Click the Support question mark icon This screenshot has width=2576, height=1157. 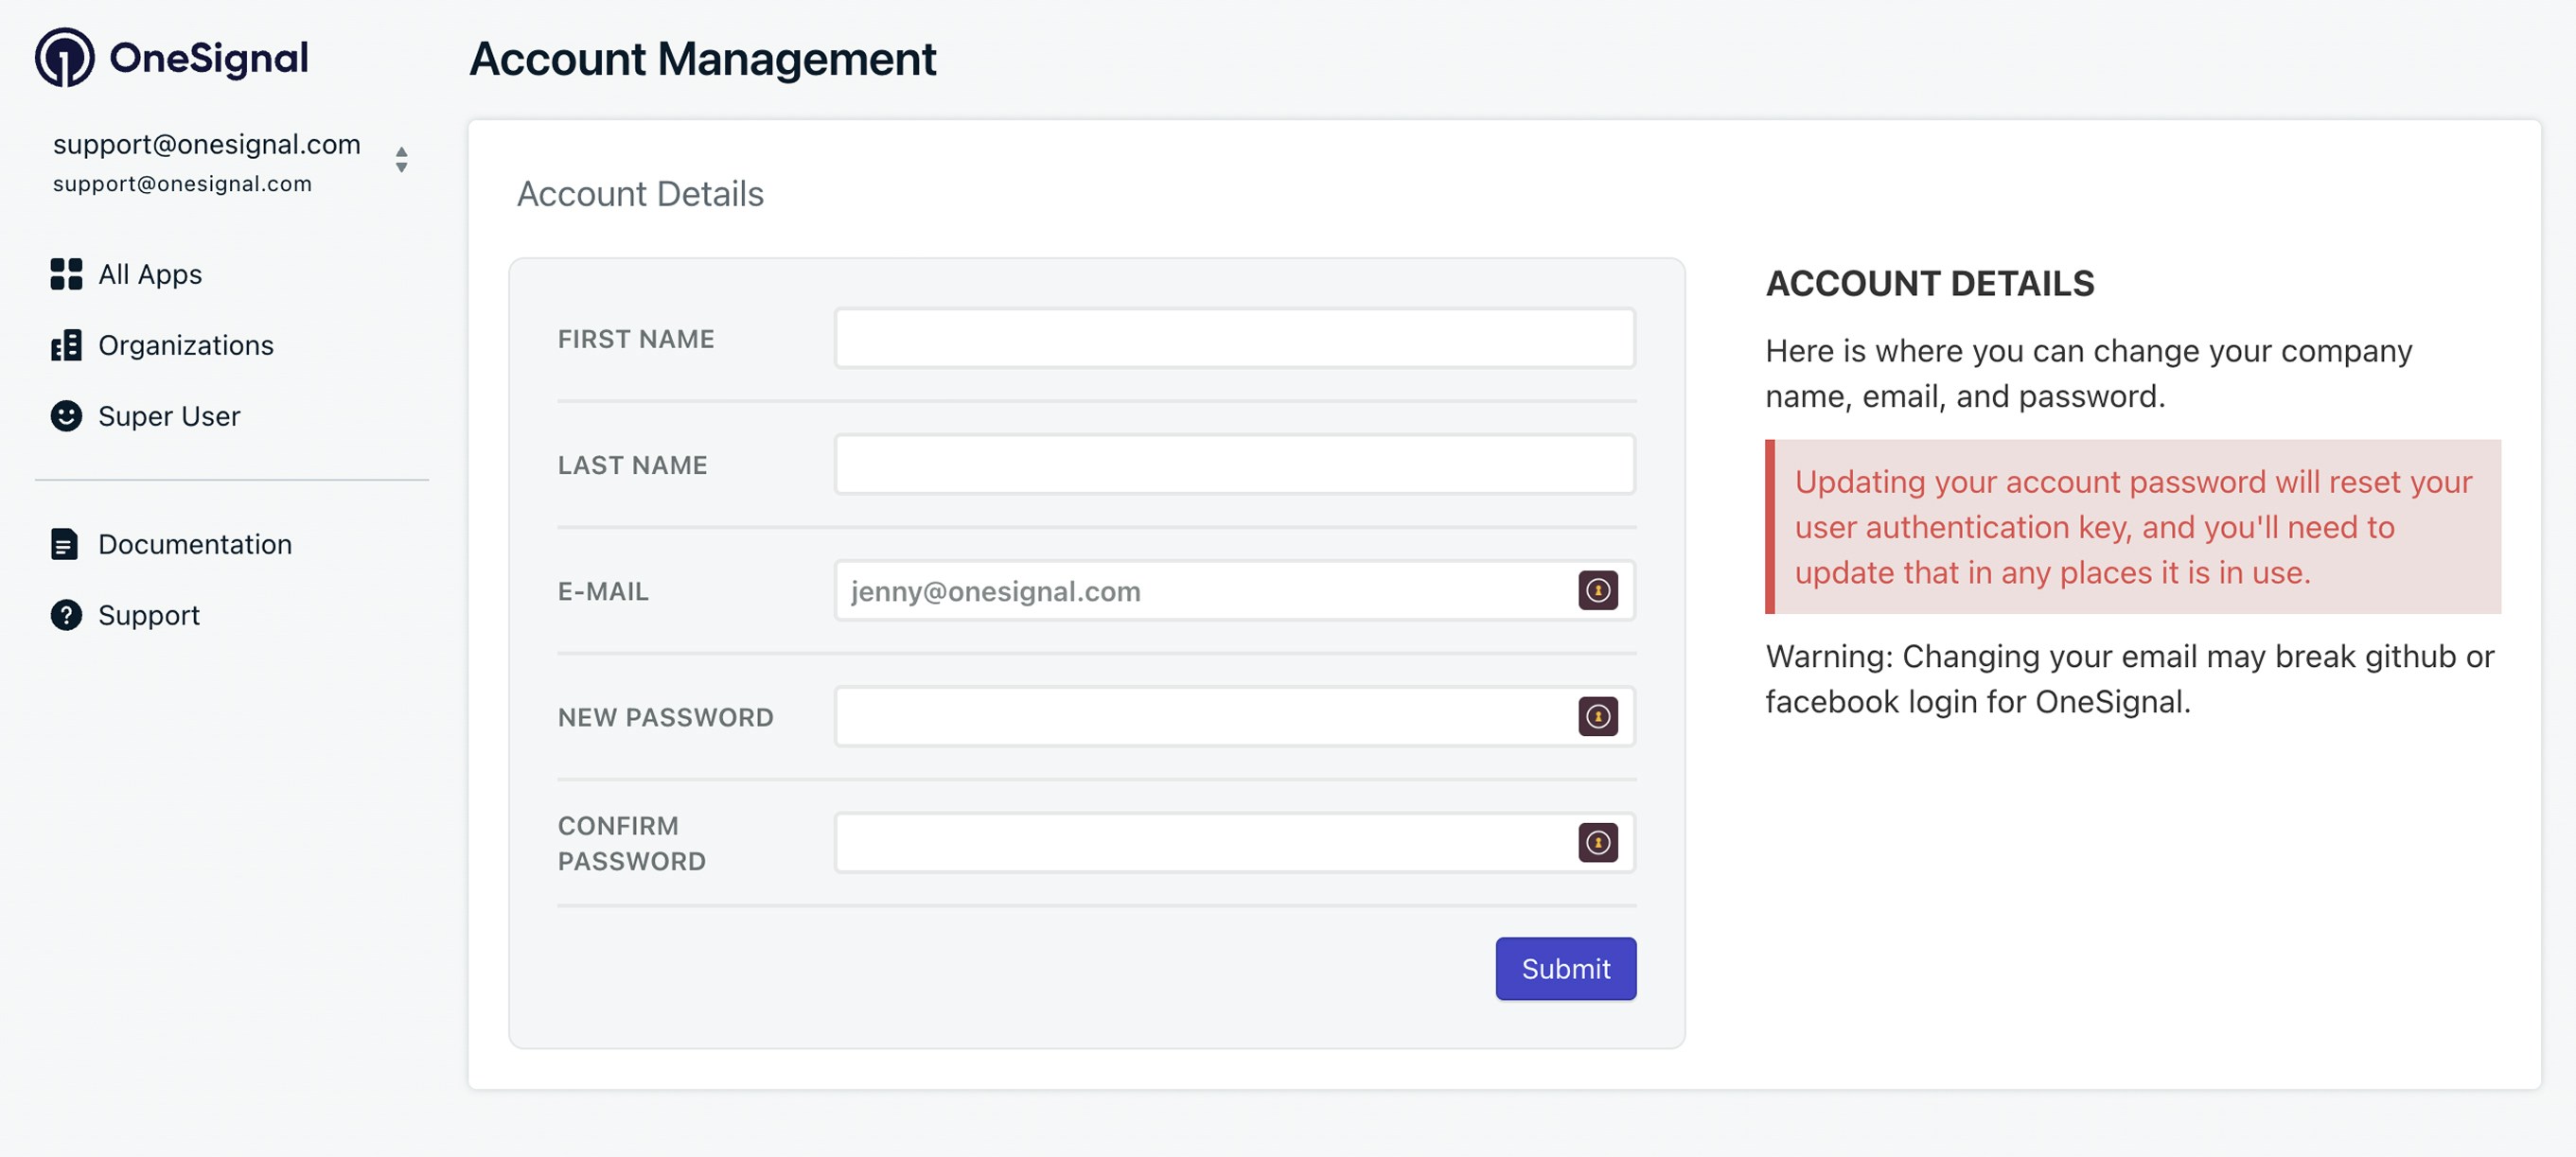66,615
